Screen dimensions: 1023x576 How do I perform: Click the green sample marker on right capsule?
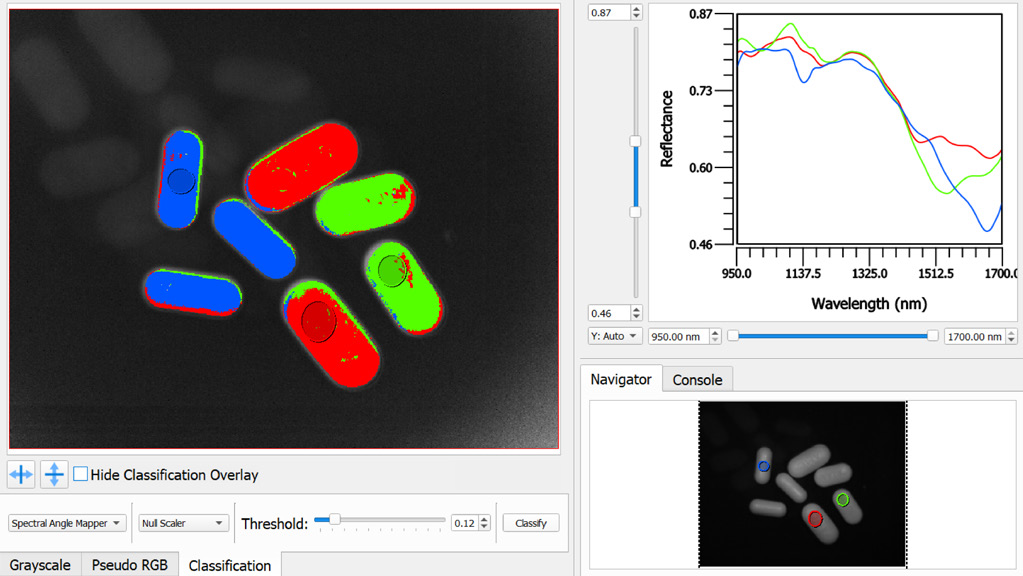pos(392,270)
